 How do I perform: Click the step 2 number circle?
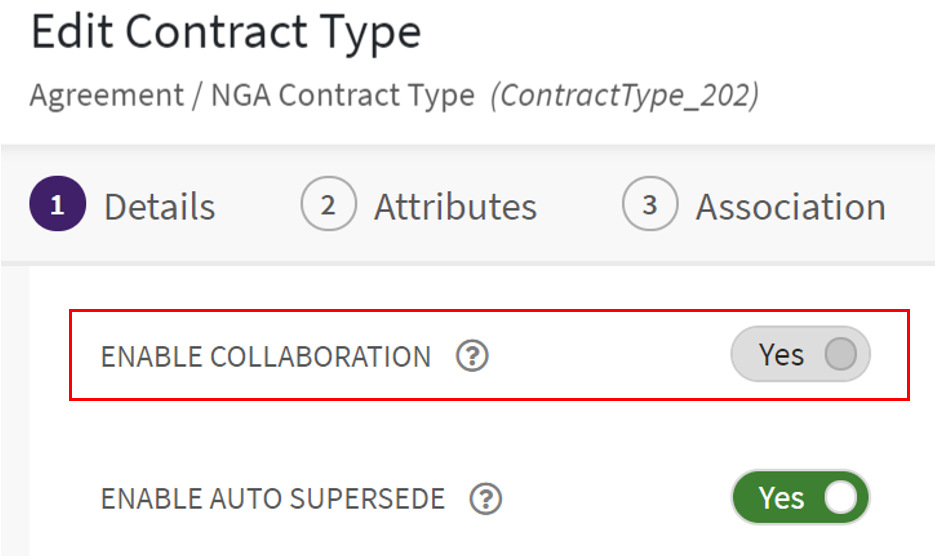(328, 205)
